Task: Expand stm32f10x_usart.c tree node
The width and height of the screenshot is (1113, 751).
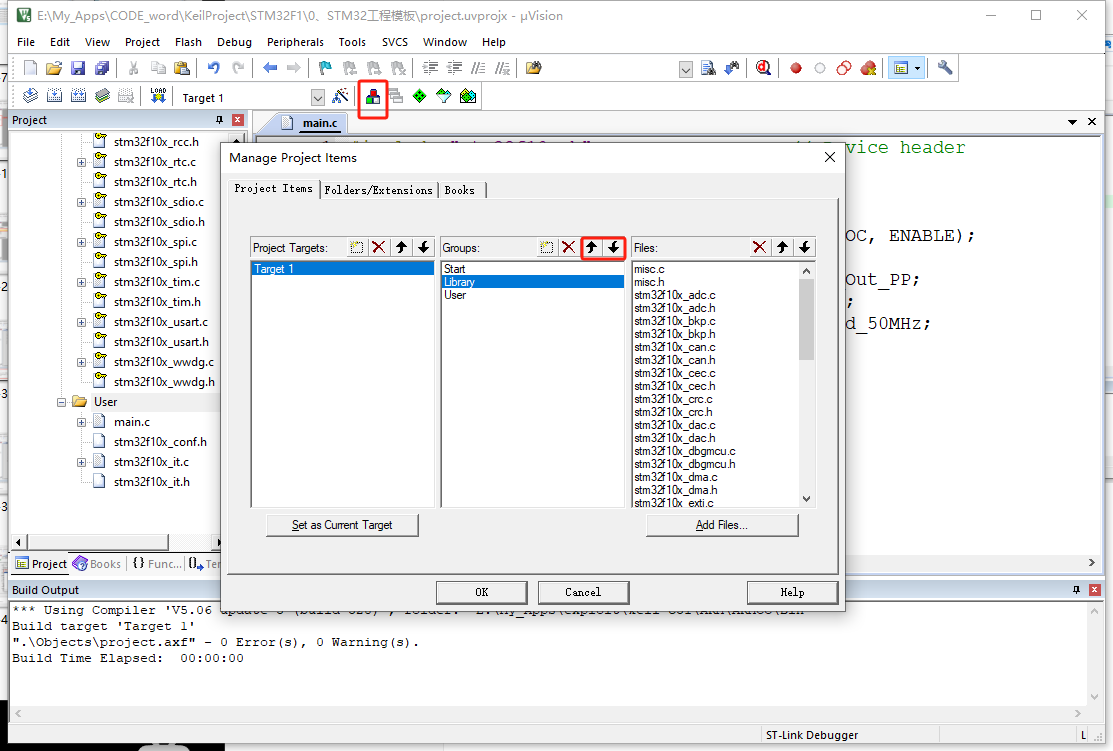Action: (x=82, y=322)
